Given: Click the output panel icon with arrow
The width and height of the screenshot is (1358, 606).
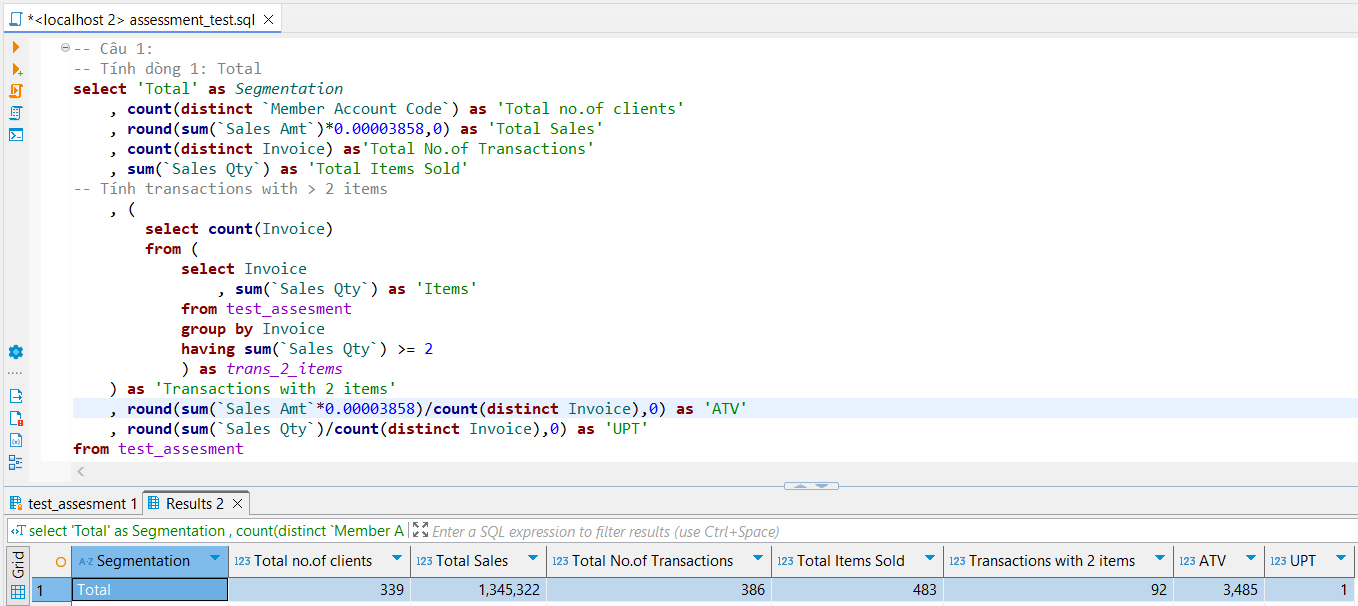Looking at the screenshot, I should coord(16,396).
